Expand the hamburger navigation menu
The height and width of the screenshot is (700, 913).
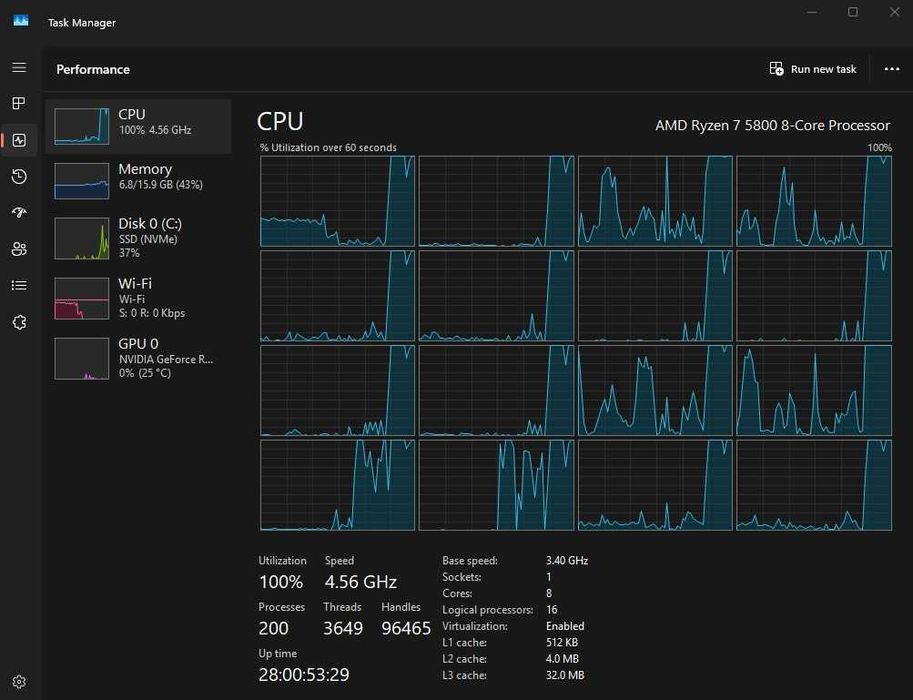tap(19, 67)
